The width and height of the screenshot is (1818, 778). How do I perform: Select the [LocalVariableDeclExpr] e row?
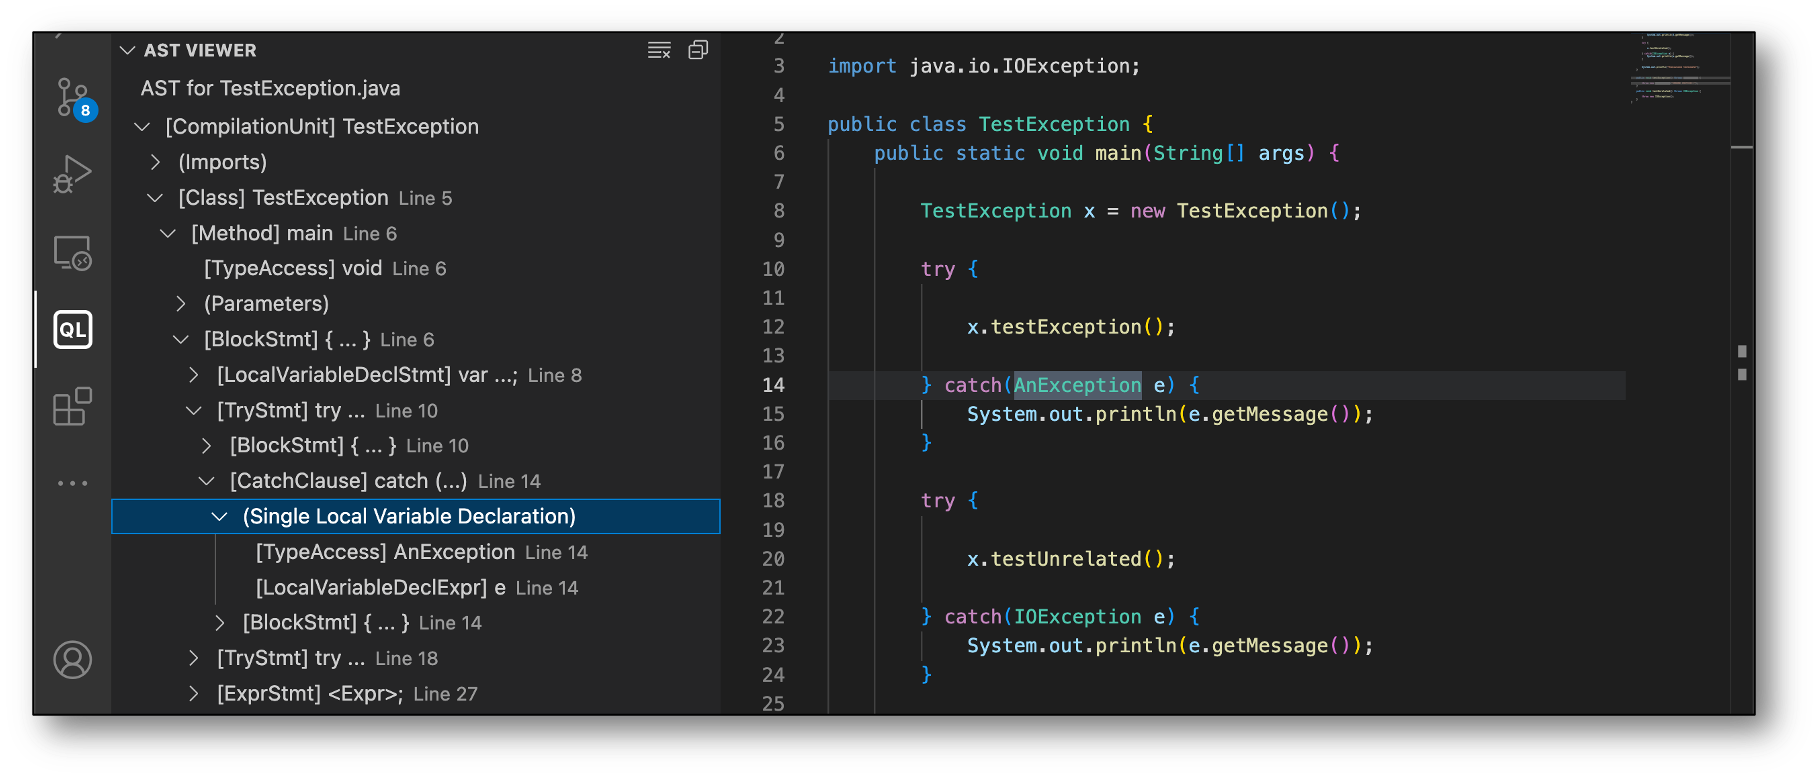click(x=415, y=587)
